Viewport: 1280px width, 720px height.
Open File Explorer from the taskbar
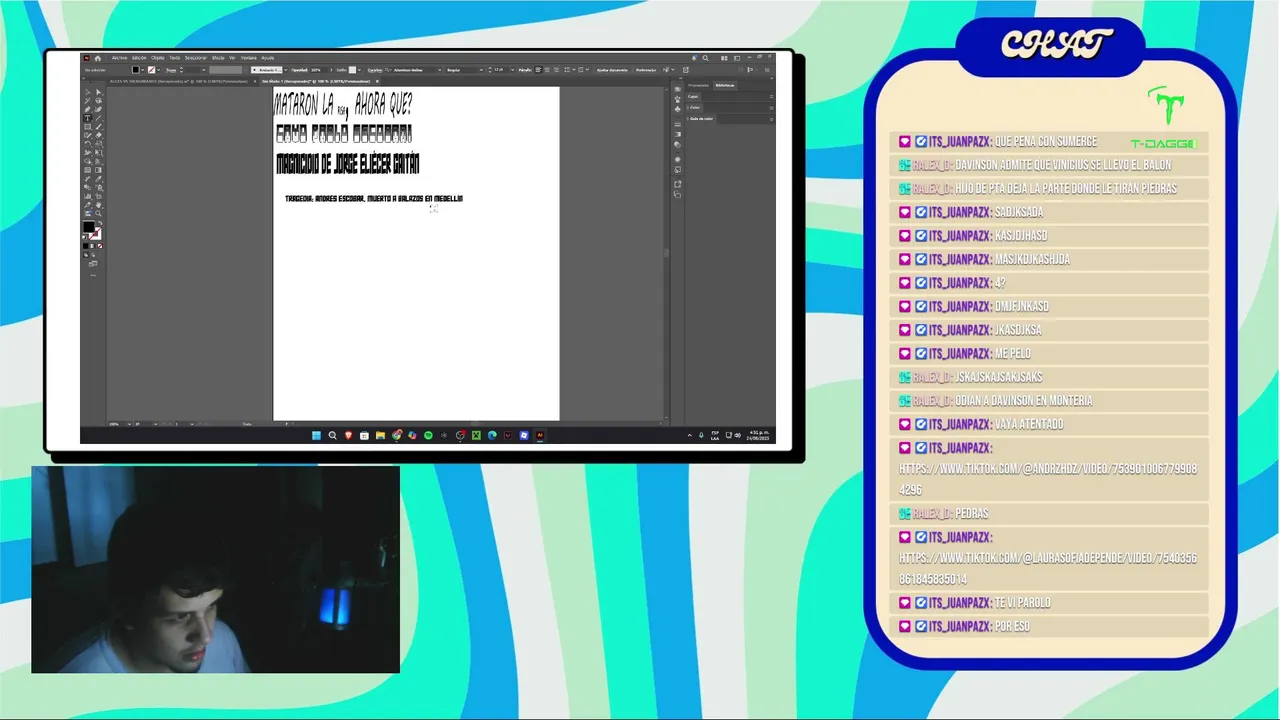(380, 435)
